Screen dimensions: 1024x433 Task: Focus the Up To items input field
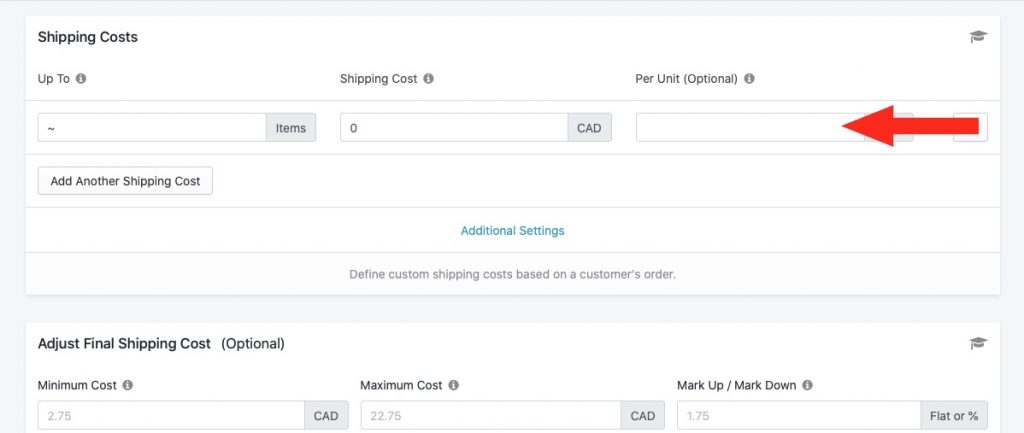(152, 127)
